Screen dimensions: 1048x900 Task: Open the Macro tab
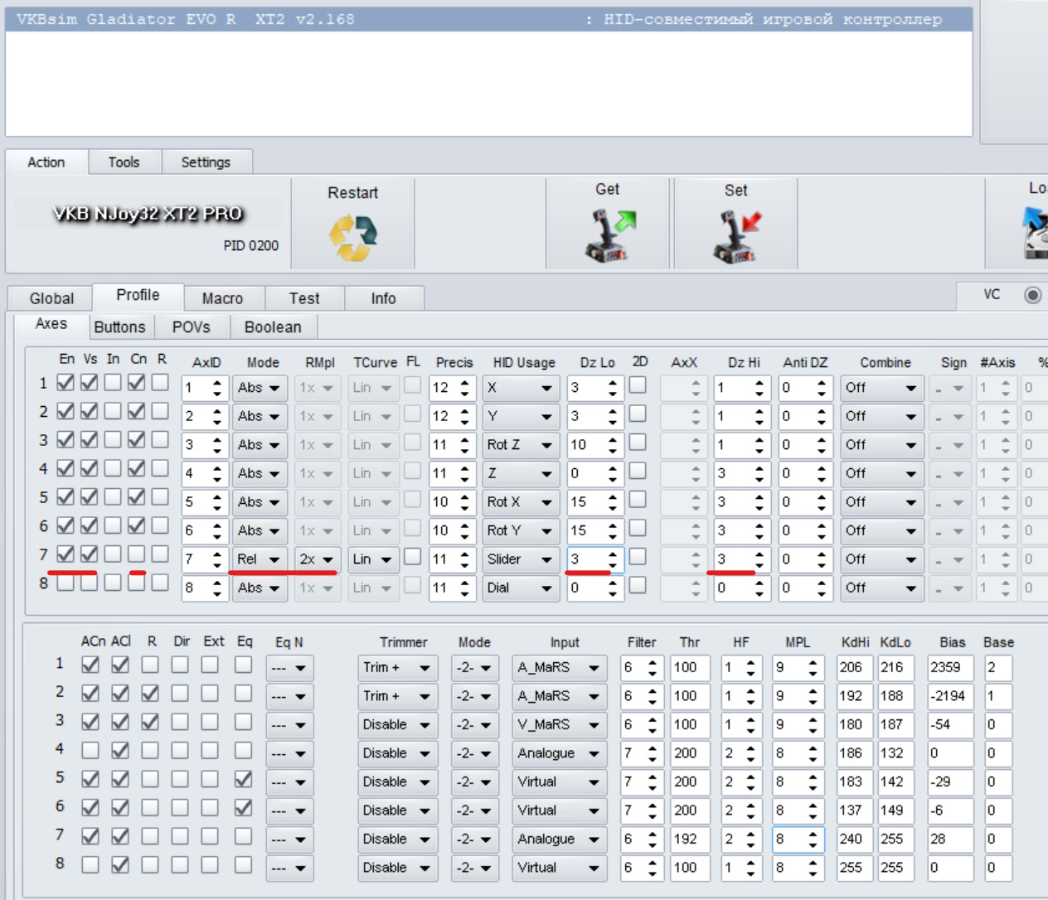223,299
